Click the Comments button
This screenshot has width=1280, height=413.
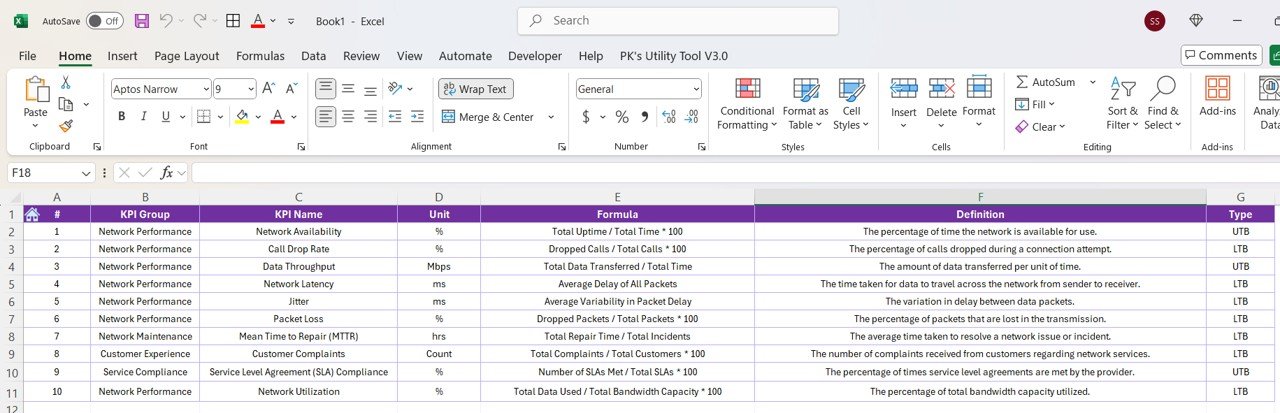[1220, 55]
